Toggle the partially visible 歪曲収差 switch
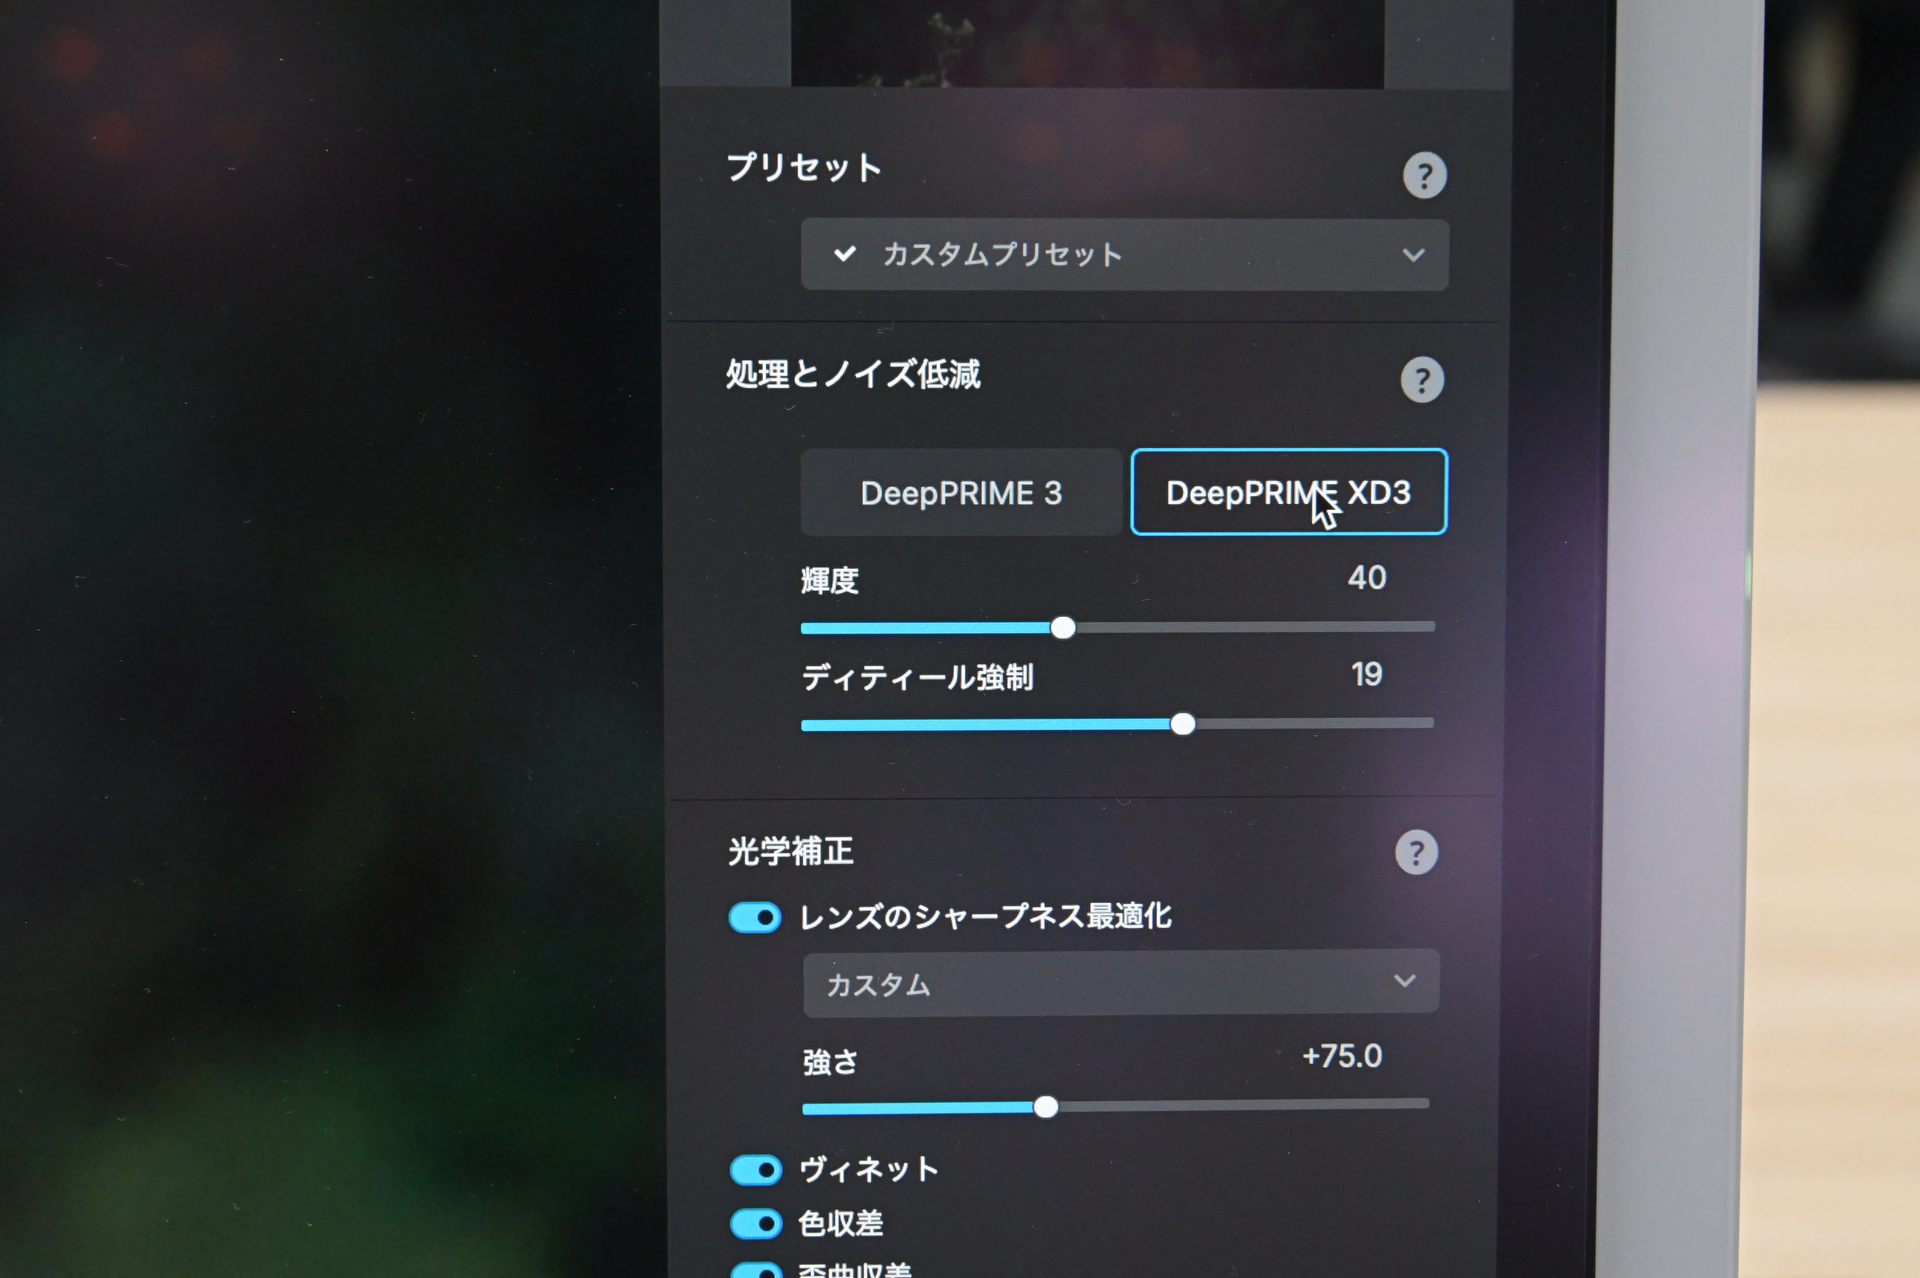 point(756,1271)
